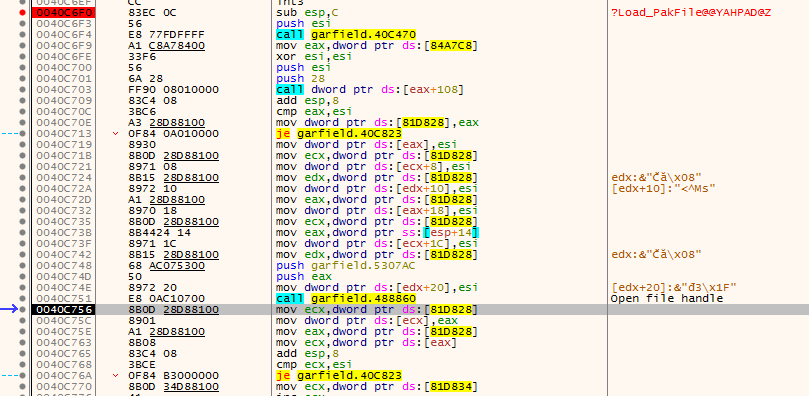The image size is (809, 396).
Task: Click the red jump arrow at 0040C713
Action: point(115,134)
